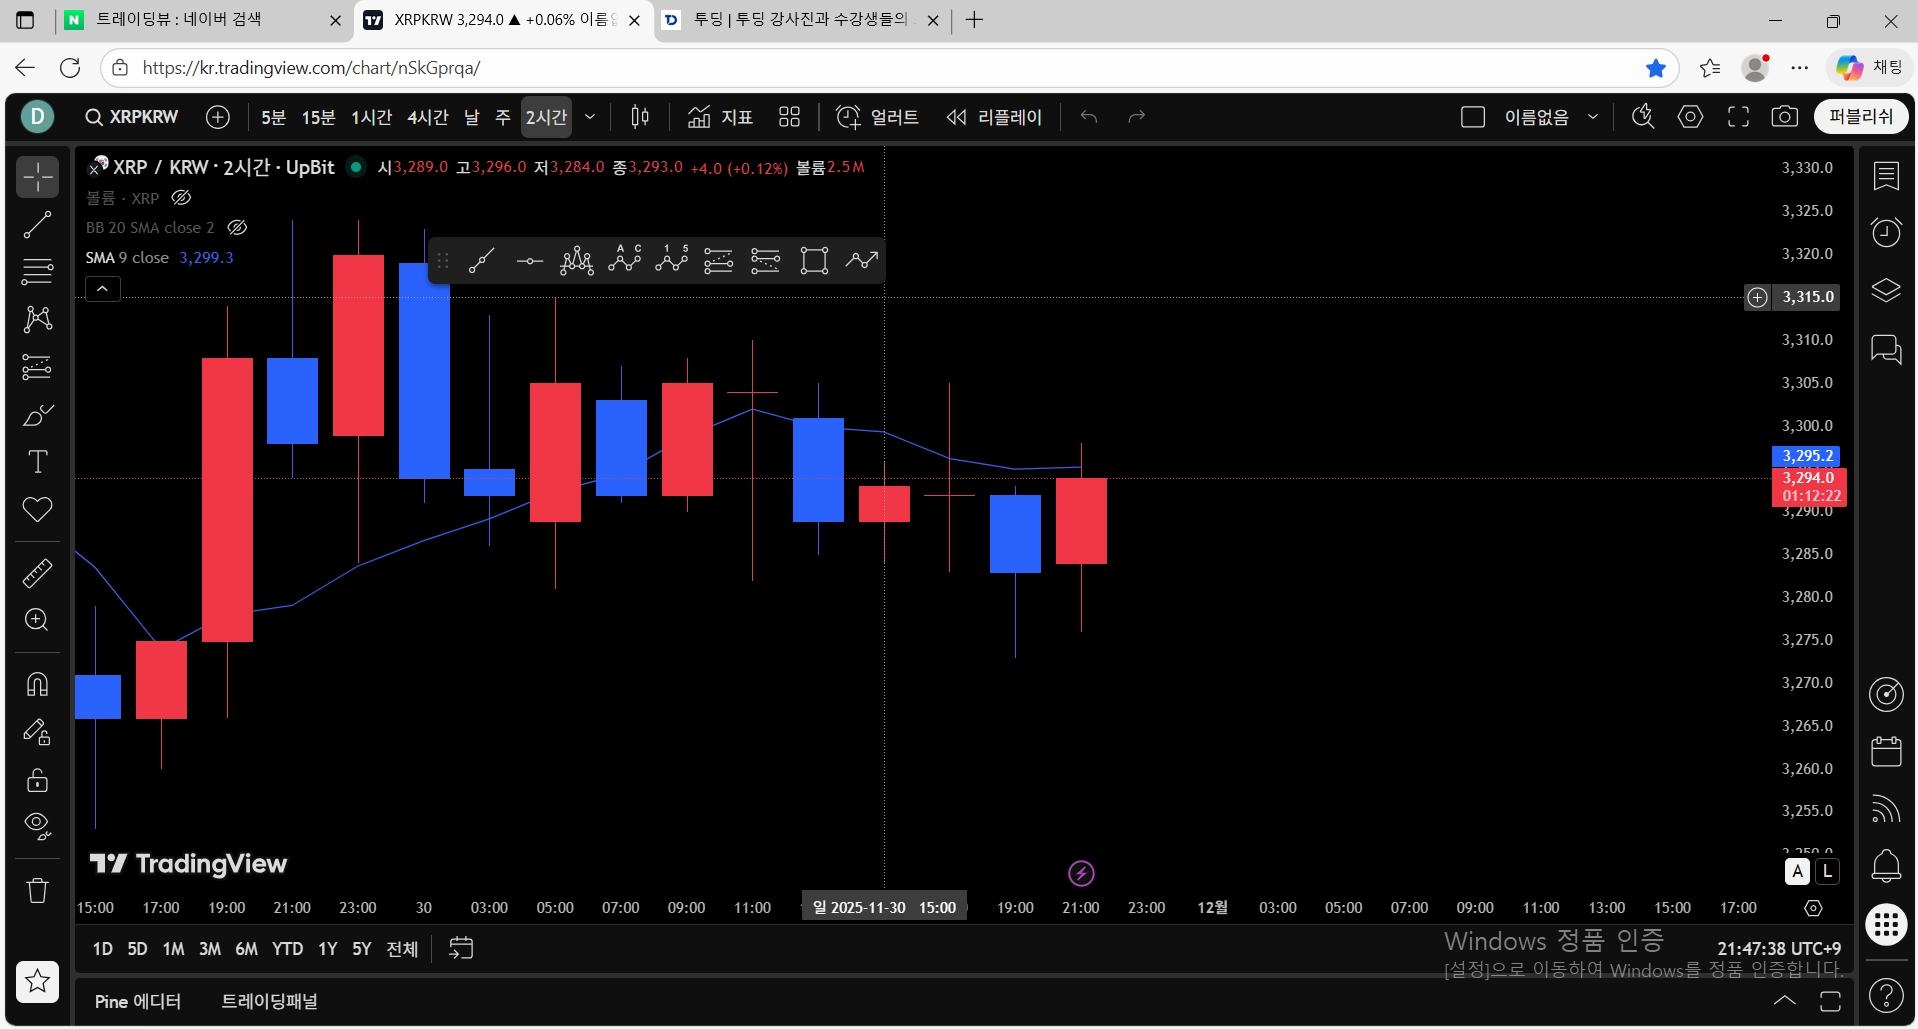The width and height of the screenshot is (1918, 1029).
Task: Open chart settings hexagon icon
Action: coord(1691,117)
